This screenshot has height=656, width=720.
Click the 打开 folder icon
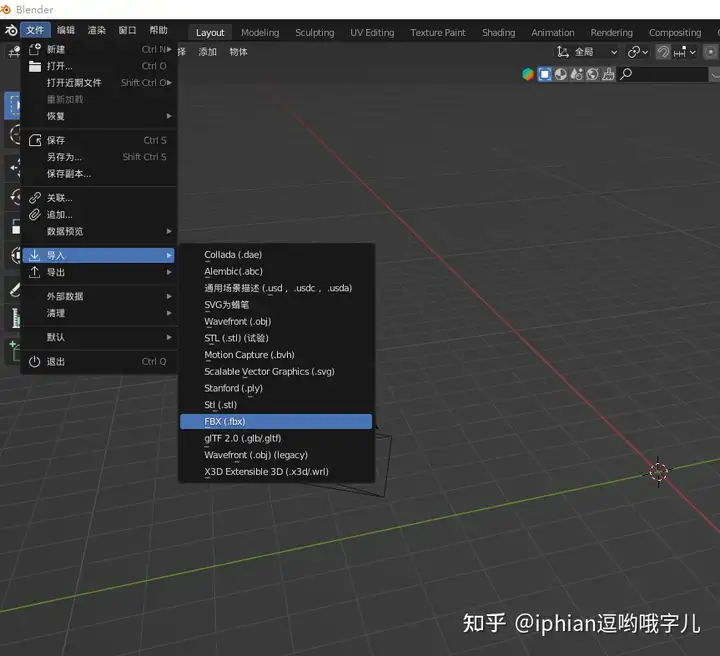click(35, 66)
